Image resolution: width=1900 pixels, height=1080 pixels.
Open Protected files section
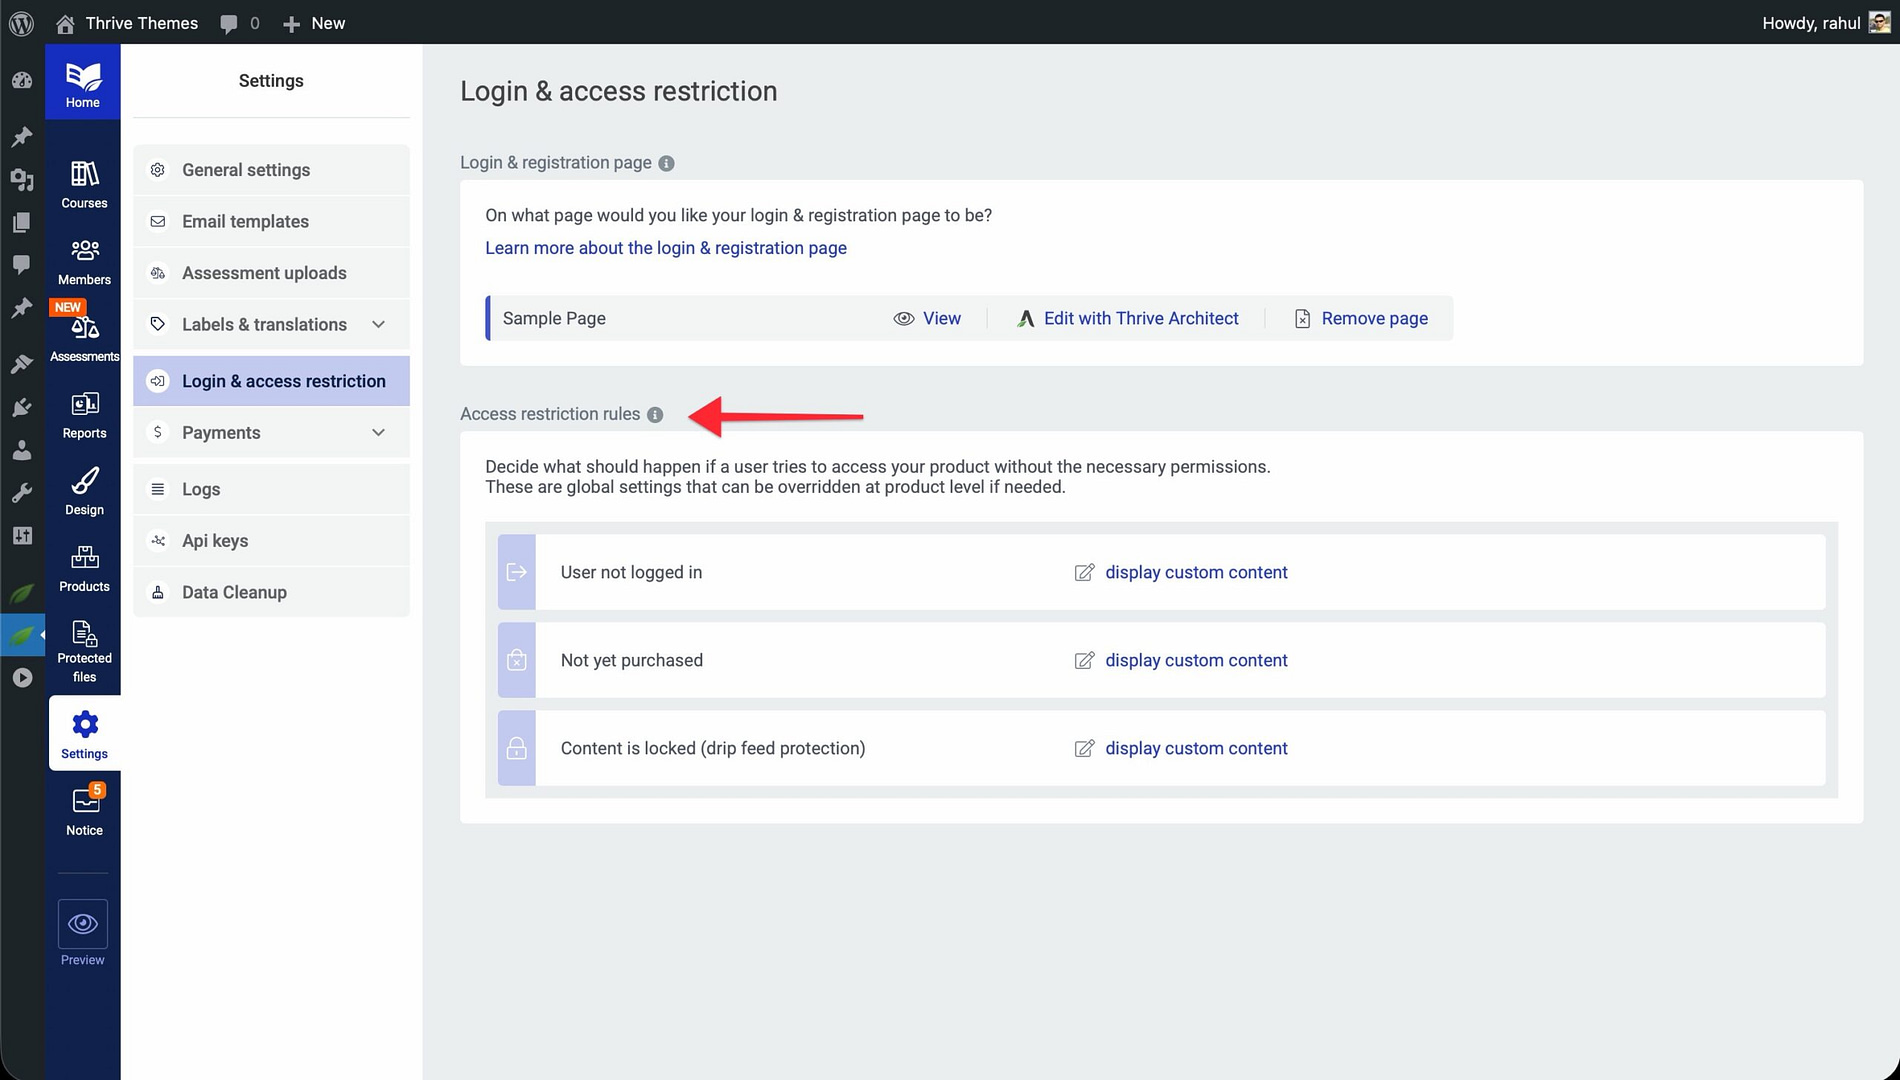tap(84, 650)
